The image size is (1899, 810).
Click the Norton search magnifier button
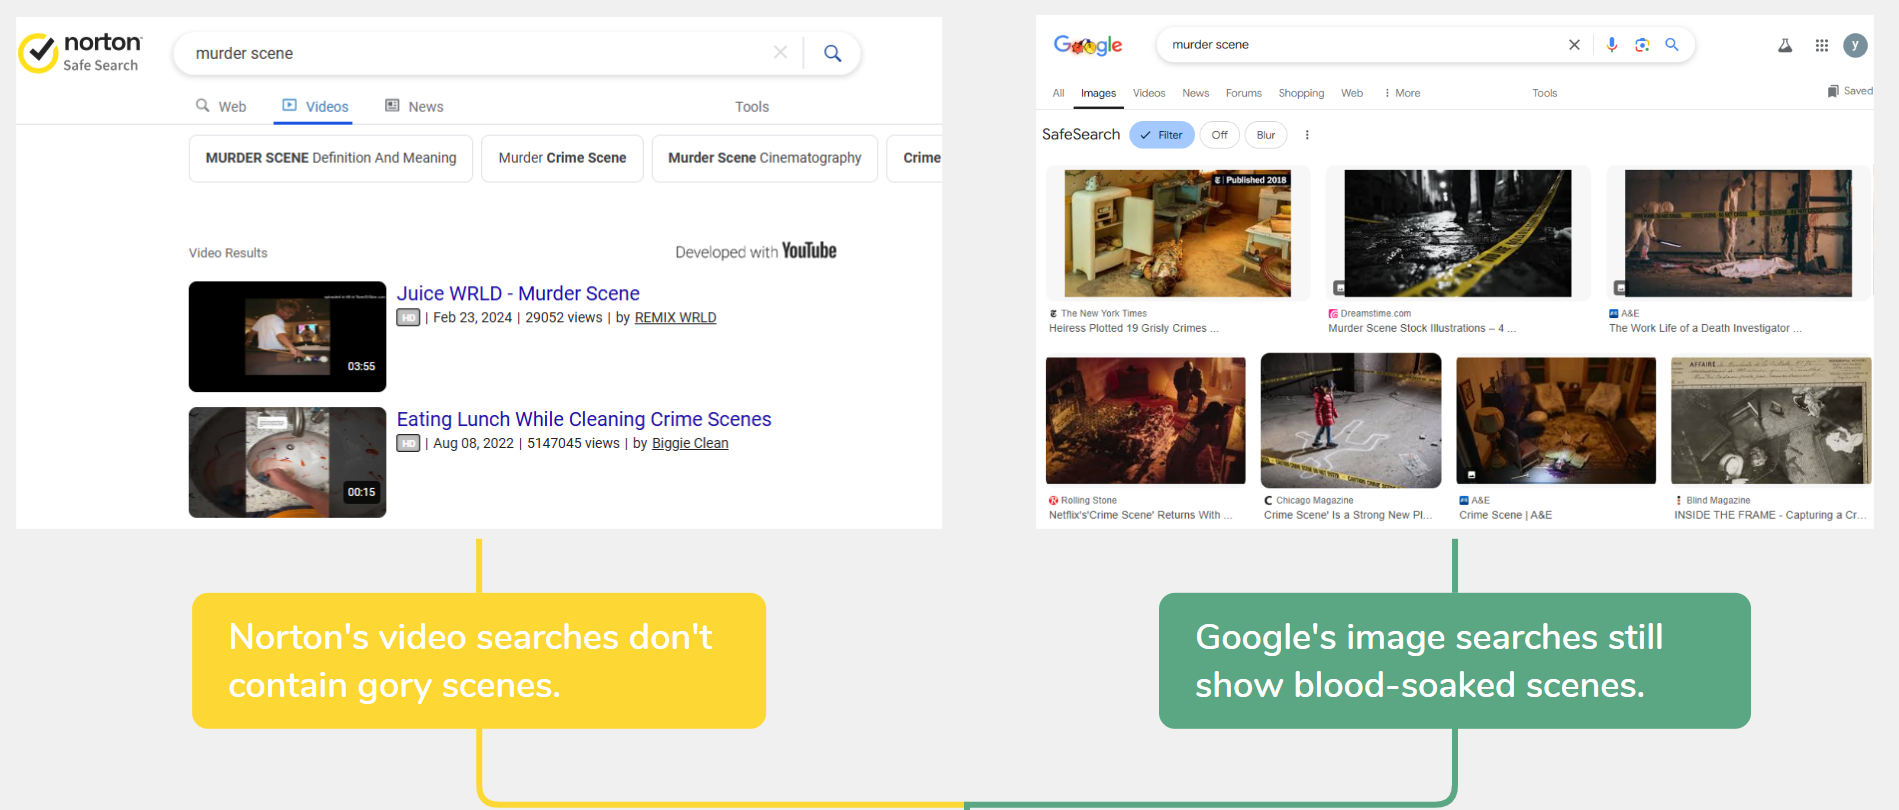pos(832,53)
